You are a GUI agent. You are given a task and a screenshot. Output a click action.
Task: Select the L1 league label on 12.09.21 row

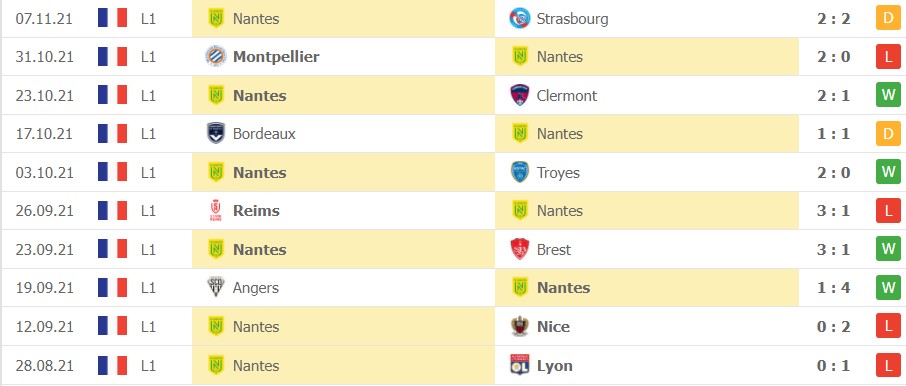pyautogui.click(x=148, y=326)
